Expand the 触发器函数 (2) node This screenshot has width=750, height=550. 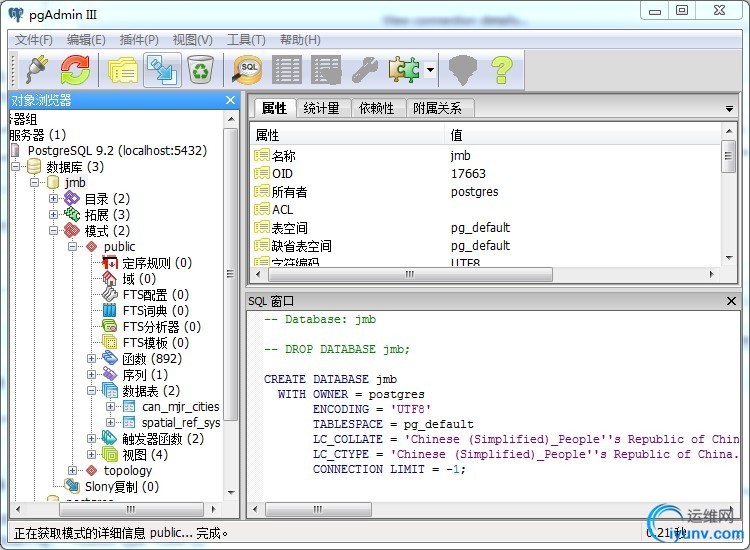point(91,439)
